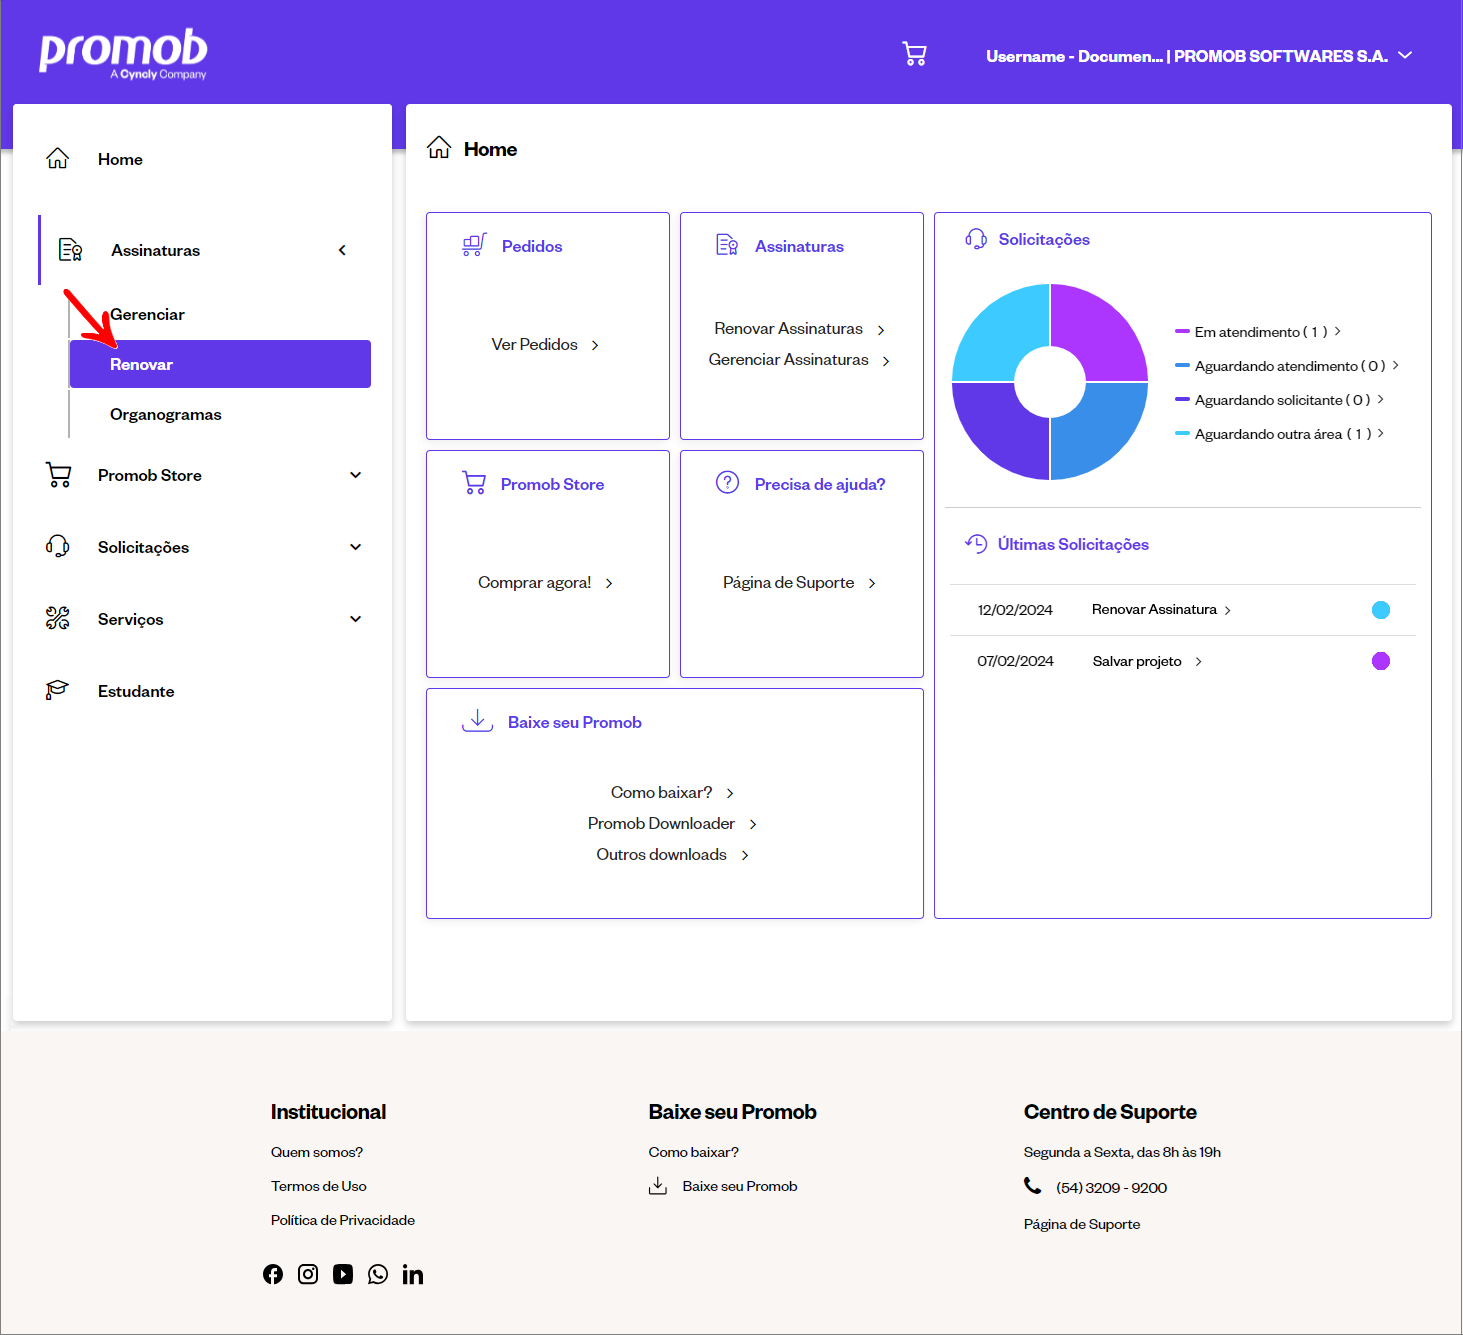Viewport: 1463px width, 1335px height.
Task: Expand the Serviços sidebar chevron
Action: [x=355, y=619]
